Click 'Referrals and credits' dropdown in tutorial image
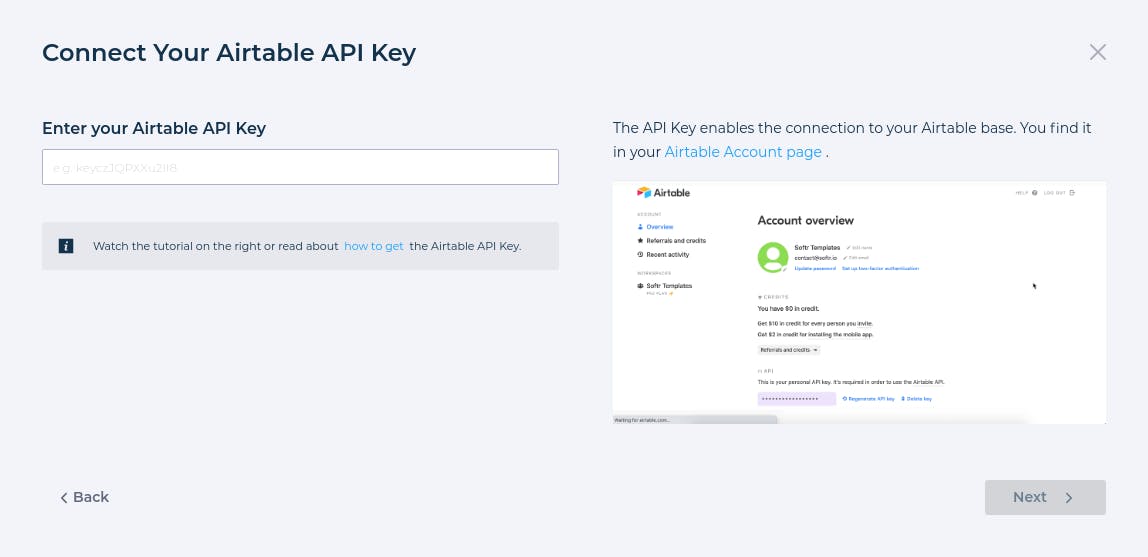 (789, 350)
